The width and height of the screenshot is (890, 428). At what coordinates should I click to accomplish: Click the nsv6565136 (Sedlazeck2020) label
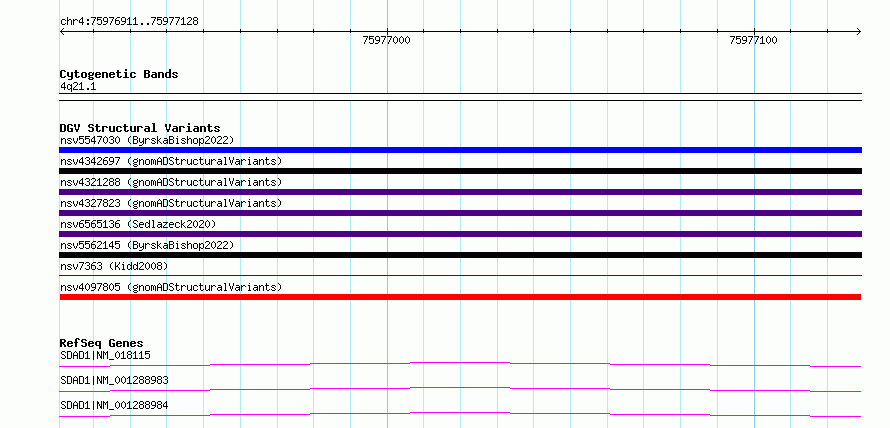click(x=138, y=224)
